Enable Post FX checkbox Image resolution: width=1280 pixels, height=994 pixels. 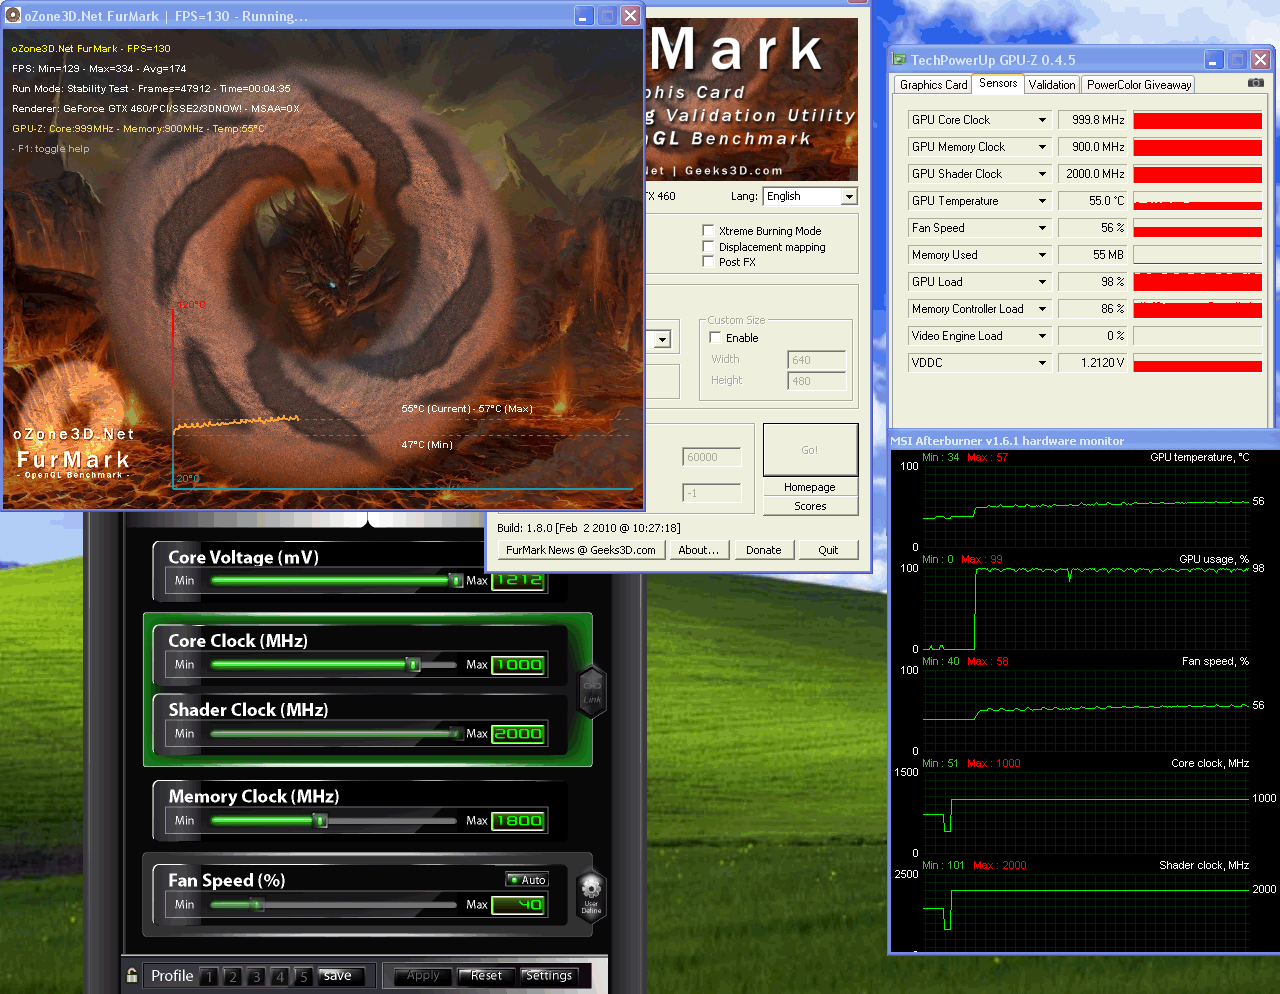708,261
